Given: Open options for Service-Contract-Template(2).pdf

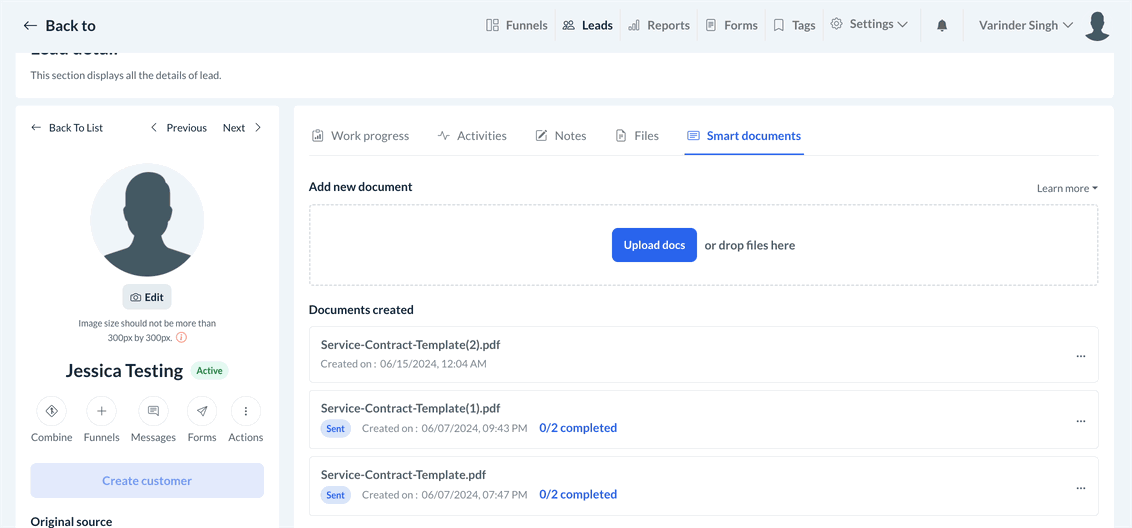Looking at the screenshot, I should click(x=1080, y=356).
